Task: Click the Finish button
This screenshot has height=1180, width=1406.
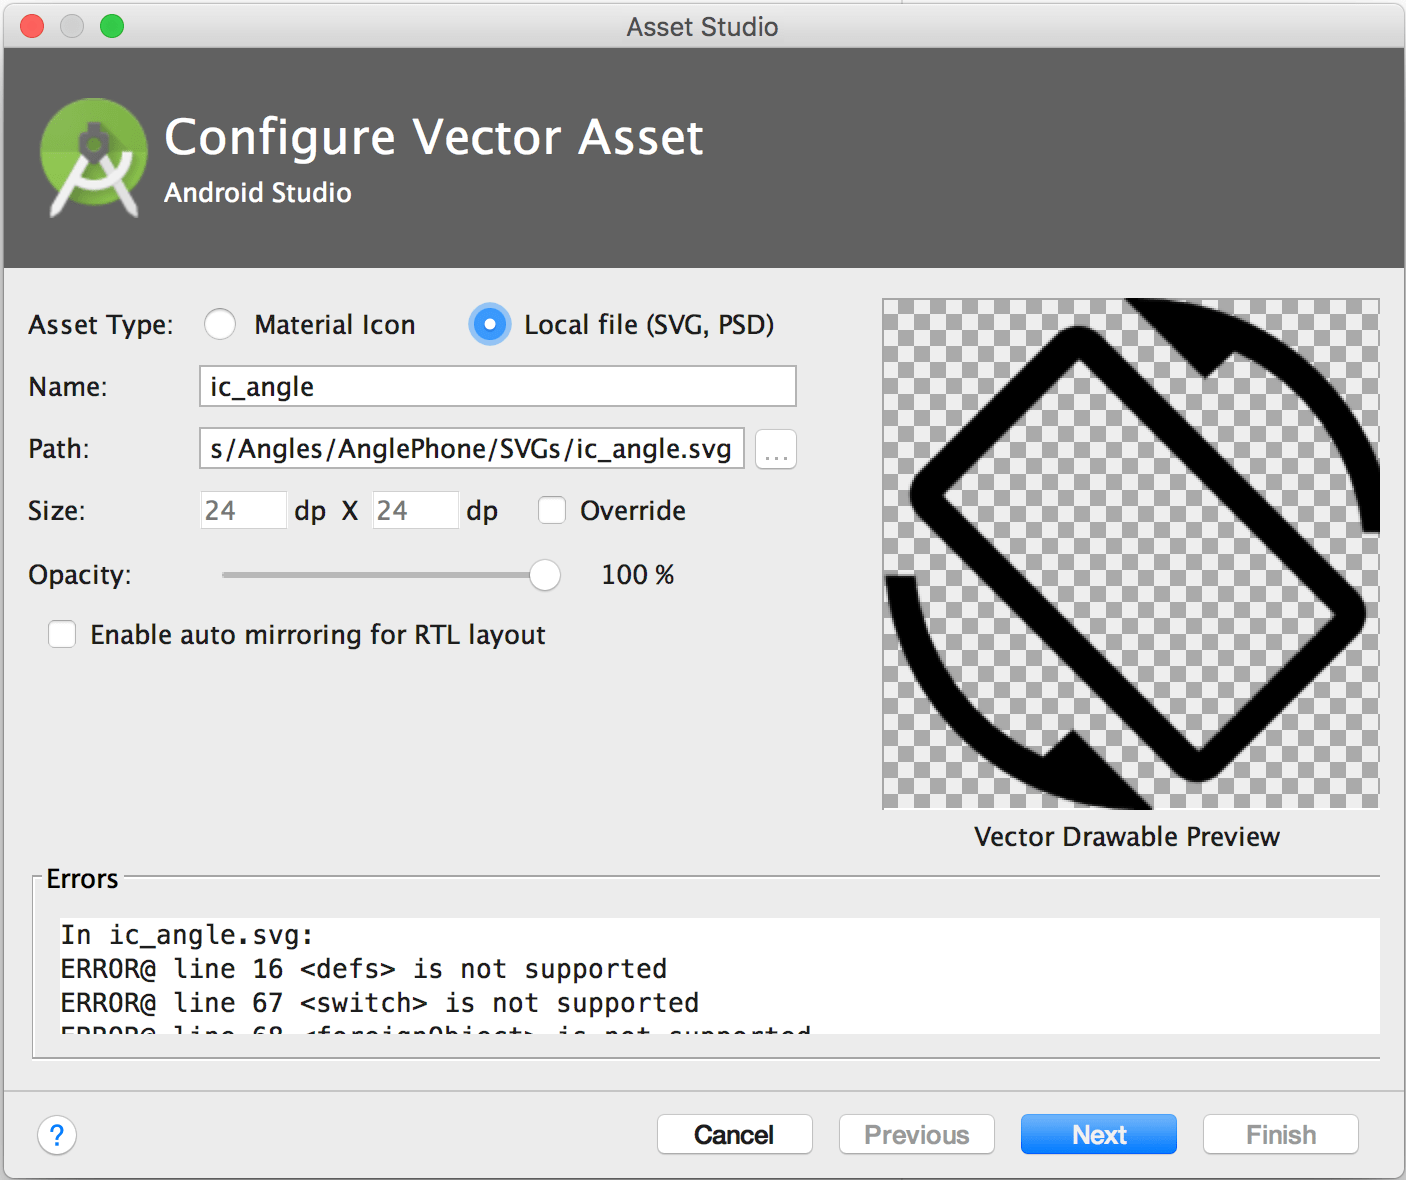Action: click(1280, 1134)
